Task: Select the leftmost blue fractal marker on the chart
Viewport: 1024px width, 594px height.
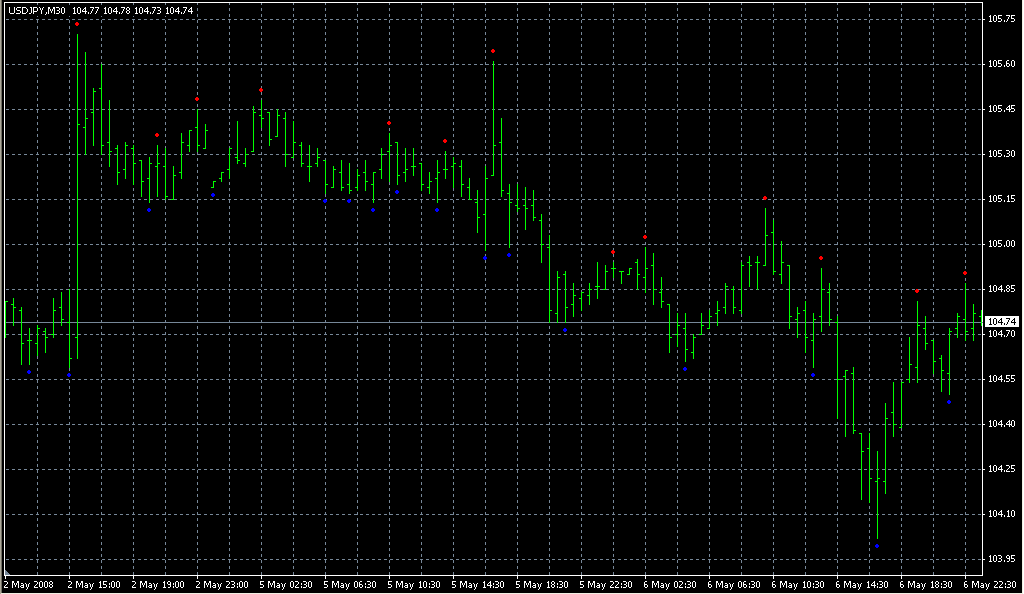Action: 29,372
